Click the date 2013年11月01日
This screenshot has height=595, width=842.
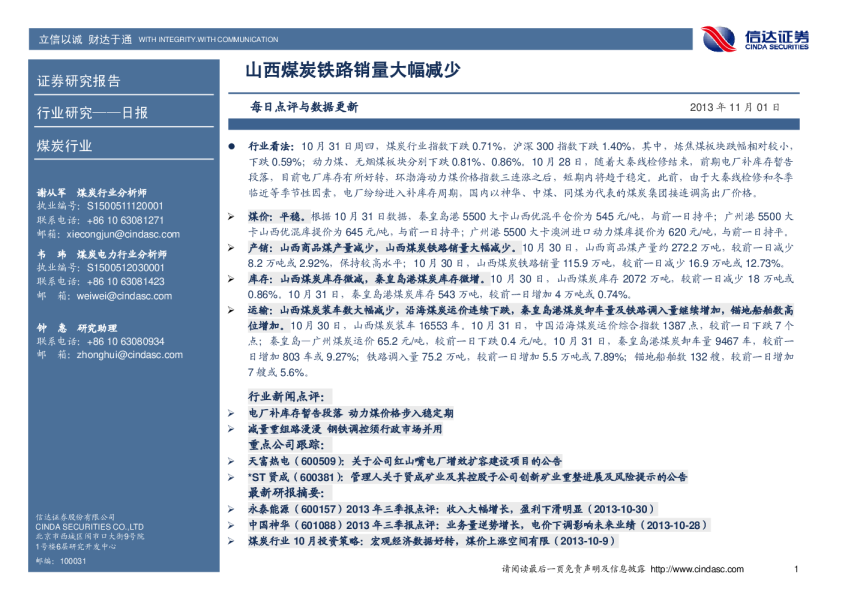coord(736,107)
